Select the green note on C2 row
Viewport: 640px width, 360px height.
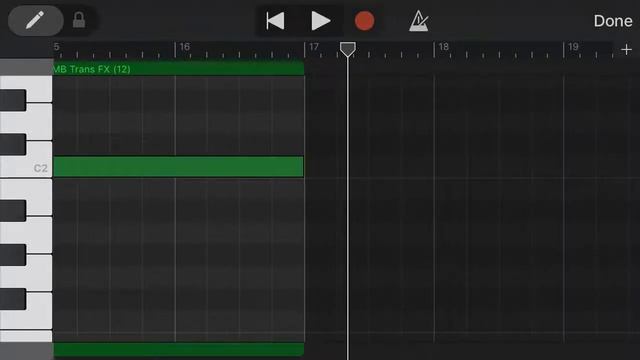click(178, 167)
